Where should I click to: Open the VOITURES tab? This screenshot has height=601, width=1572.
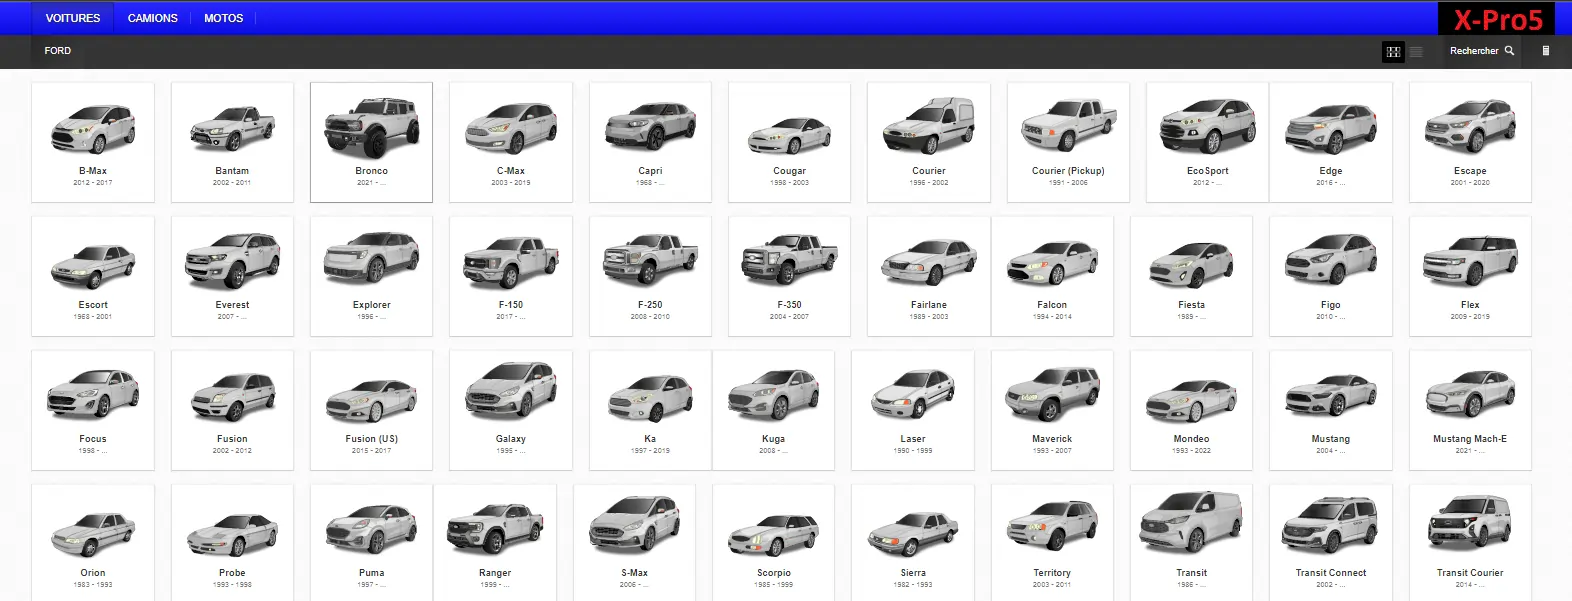point(73,18)
